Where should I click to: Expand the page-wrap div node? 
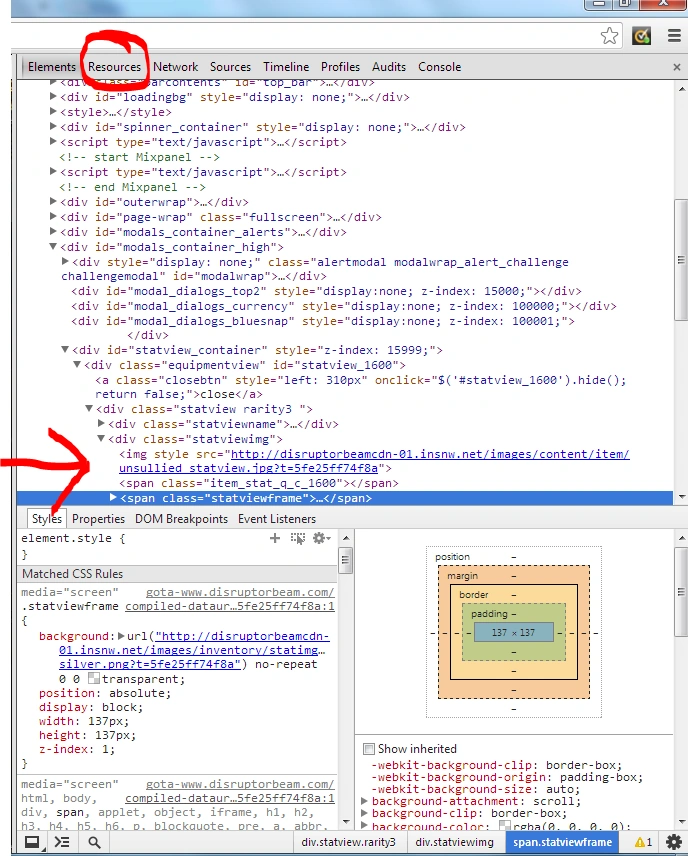pos(54,216)
